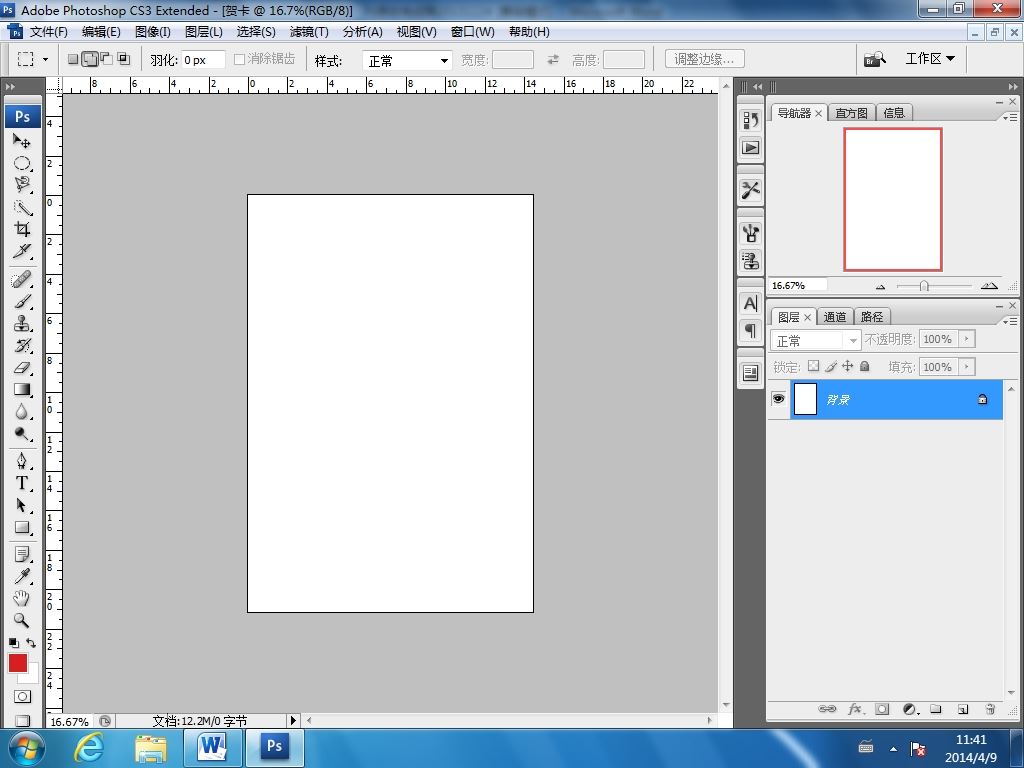
Task: Toggle lock transparent pixels in Layers panel
Action: pos(813,367)
